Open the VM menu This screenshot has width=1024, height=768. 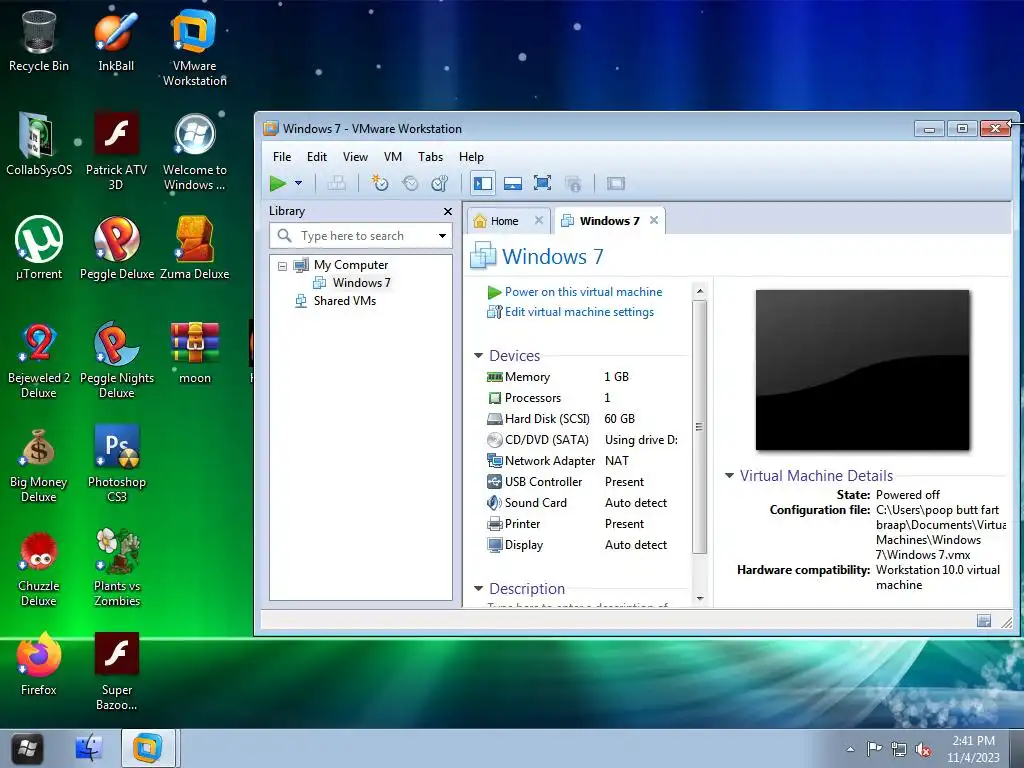pos(392,157)
